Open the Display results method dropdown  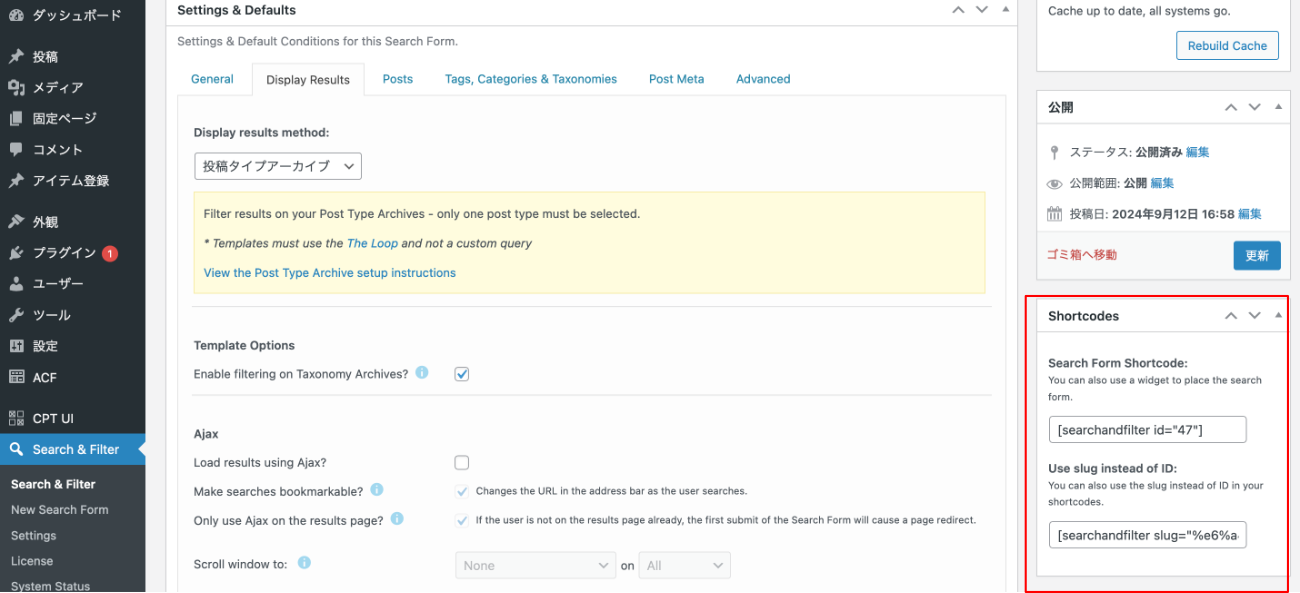pos(278,166)
